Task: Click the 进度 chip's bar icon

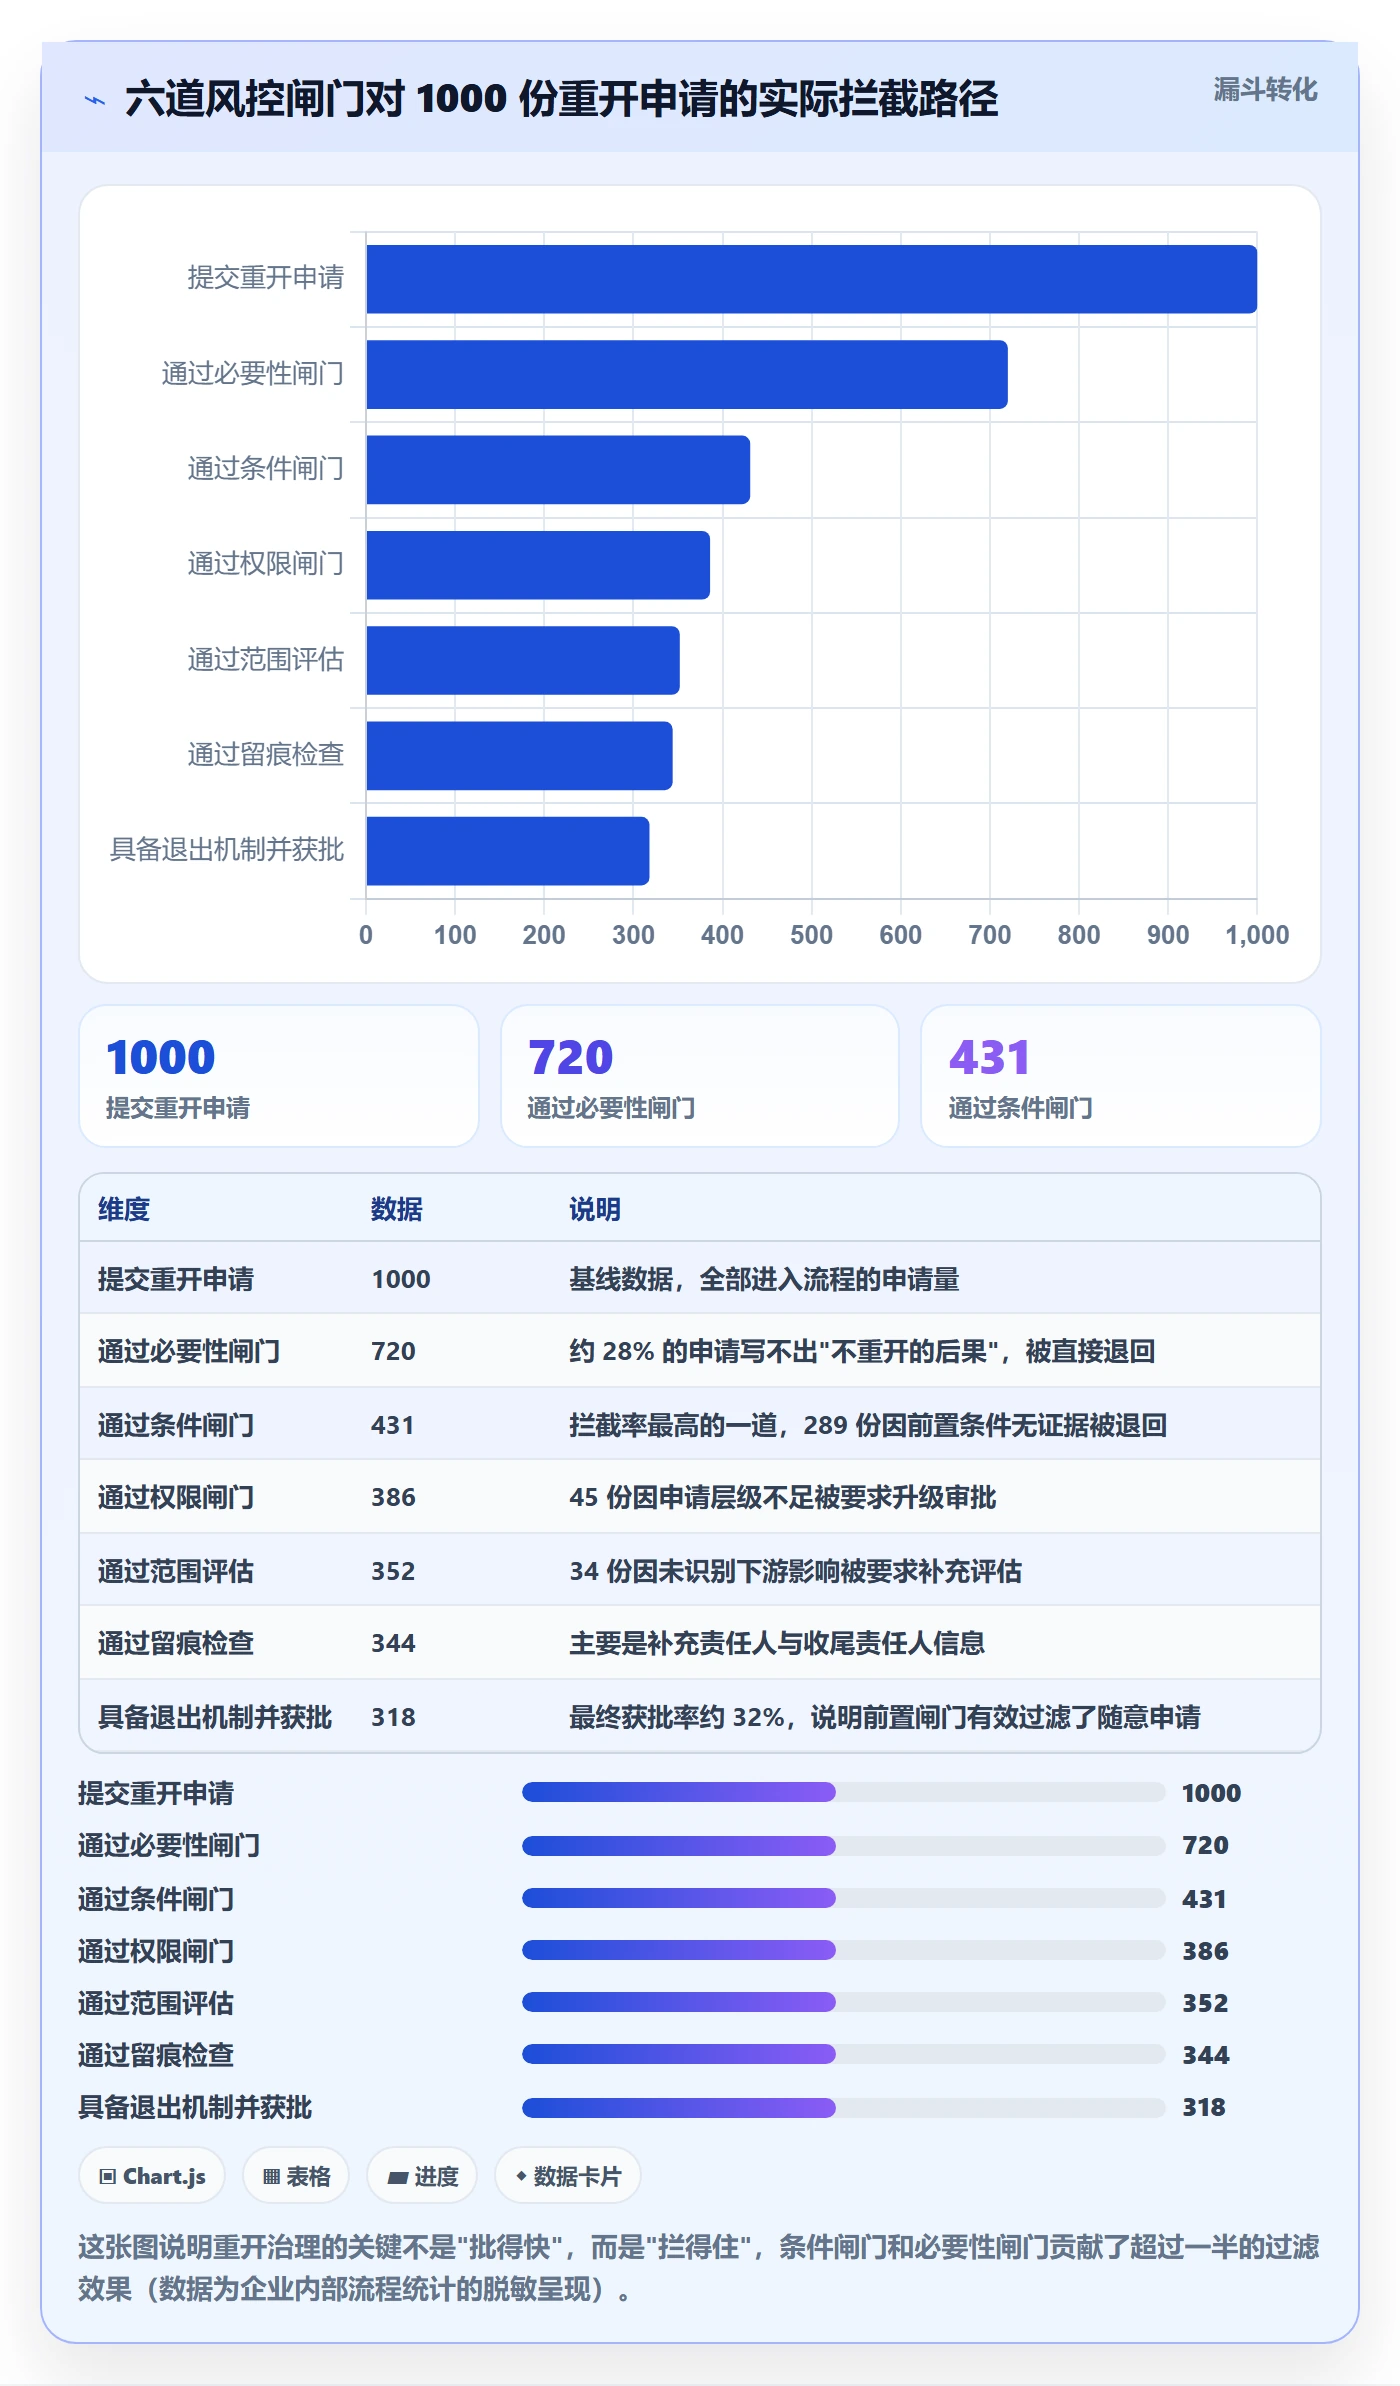Action: point(397,2177)
